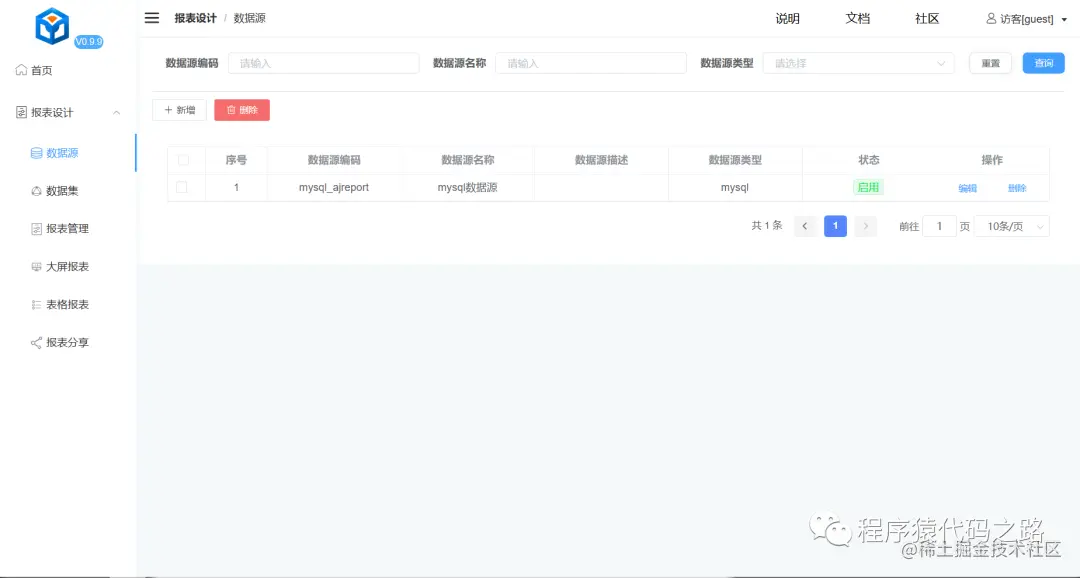This screenshot has height=578, width=1080.
Task: Click page number 1 button
Action: pyautogui.click(x=835, y=226)
